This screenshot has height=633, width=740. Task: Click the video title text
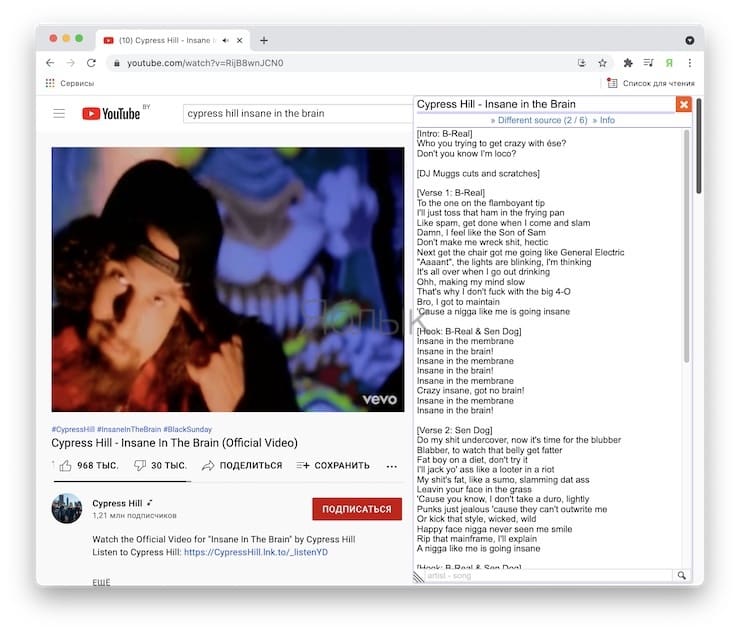(x=175, y=443)
